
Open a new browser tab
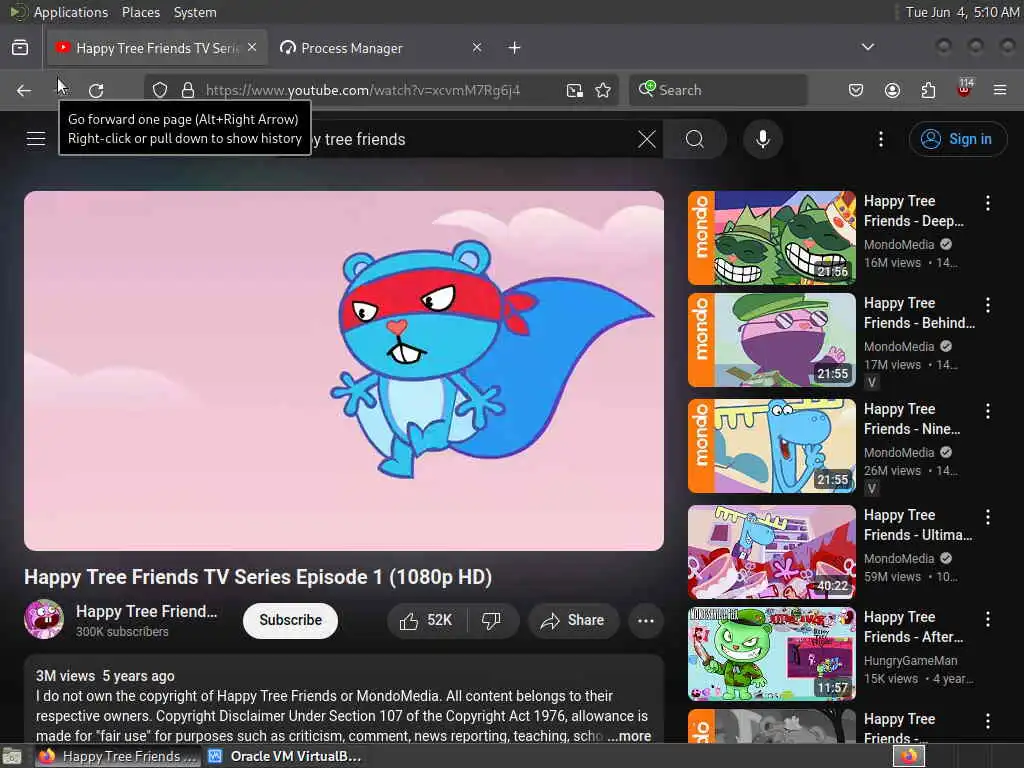515,48
